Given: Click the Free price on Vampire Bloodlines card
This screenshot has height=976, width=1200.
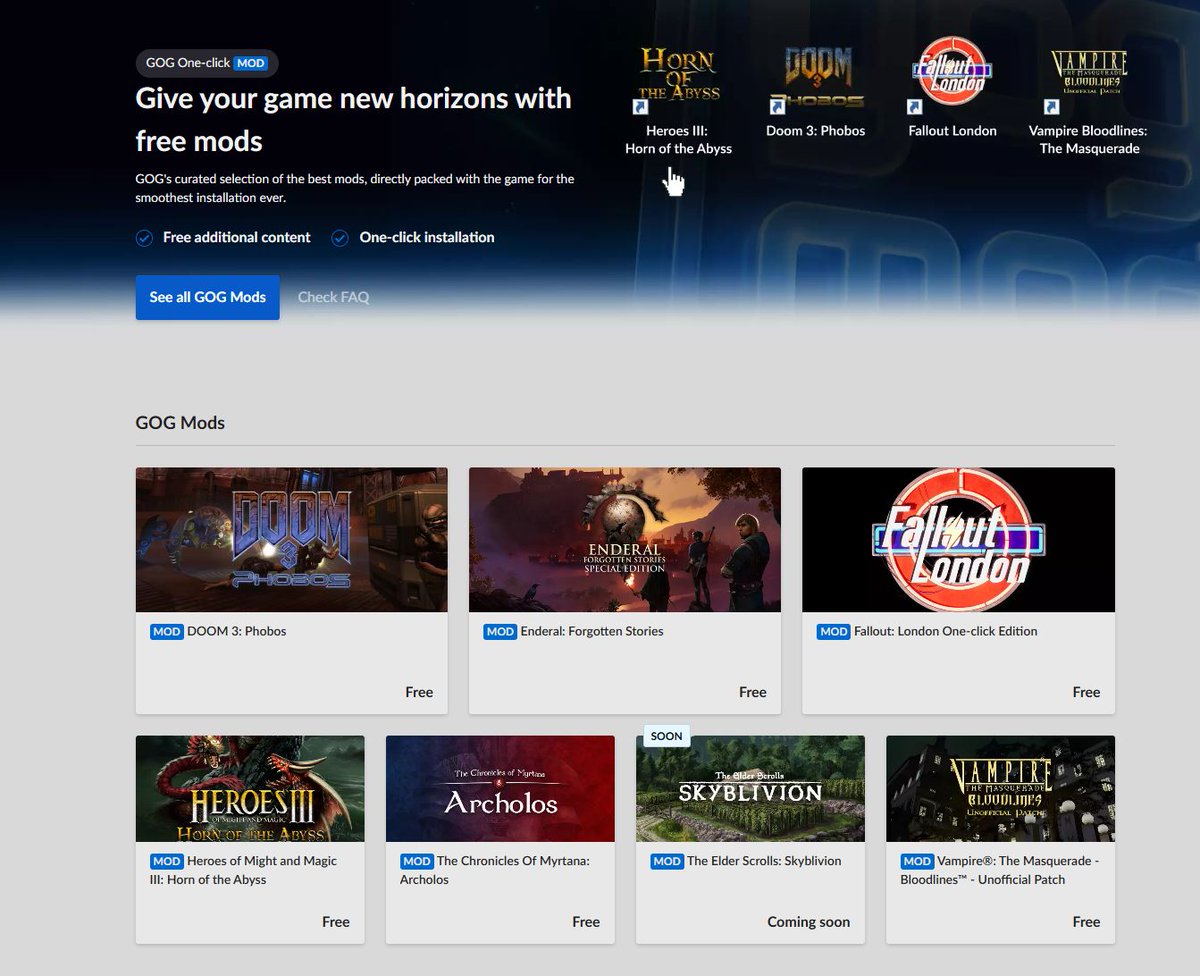Looking at the screenshot, I should coord(1086,922).
